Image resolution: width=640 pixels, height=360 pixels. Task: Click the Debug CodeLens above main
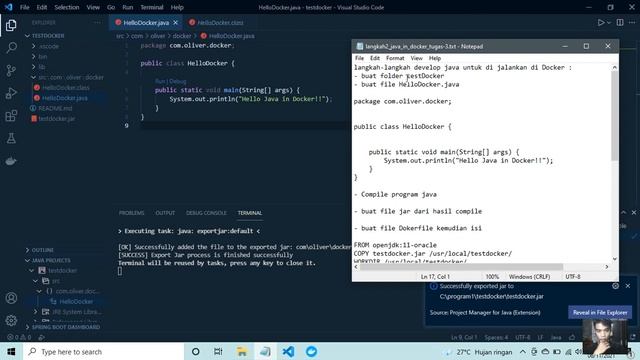[x=178, y=81]
